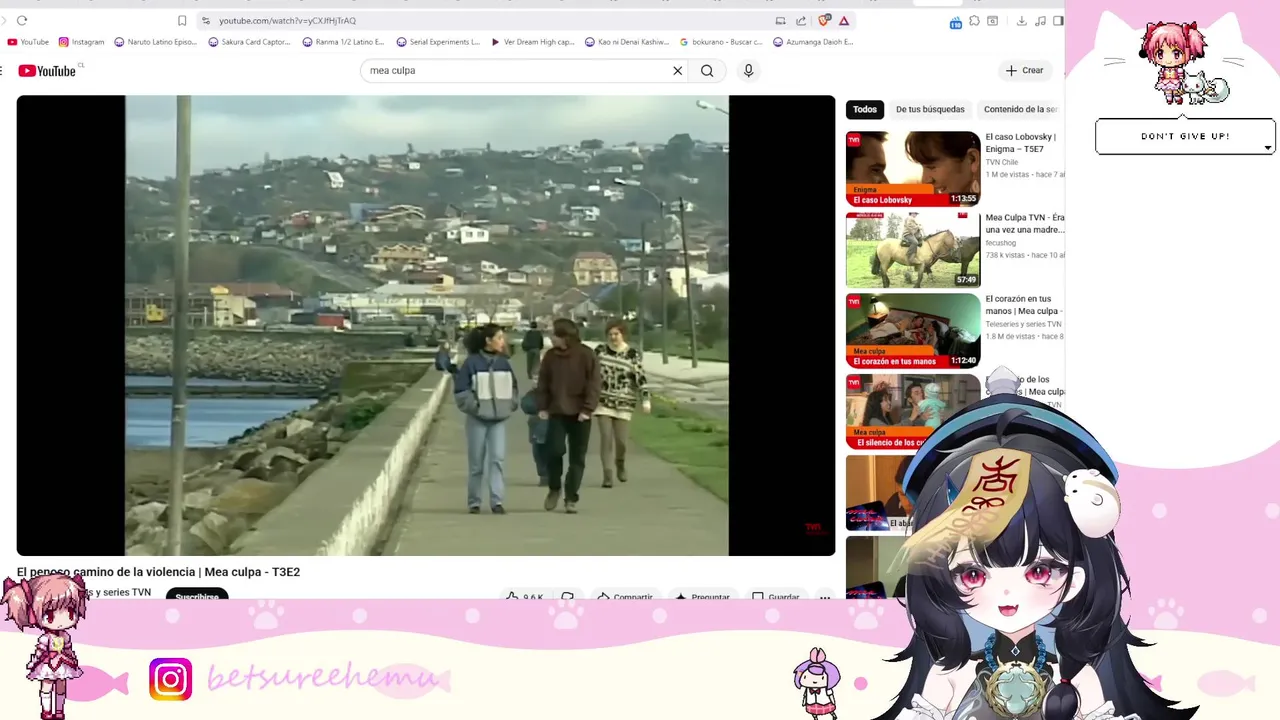
Task: Click the media control music note icon
Action: point(1040,20)
